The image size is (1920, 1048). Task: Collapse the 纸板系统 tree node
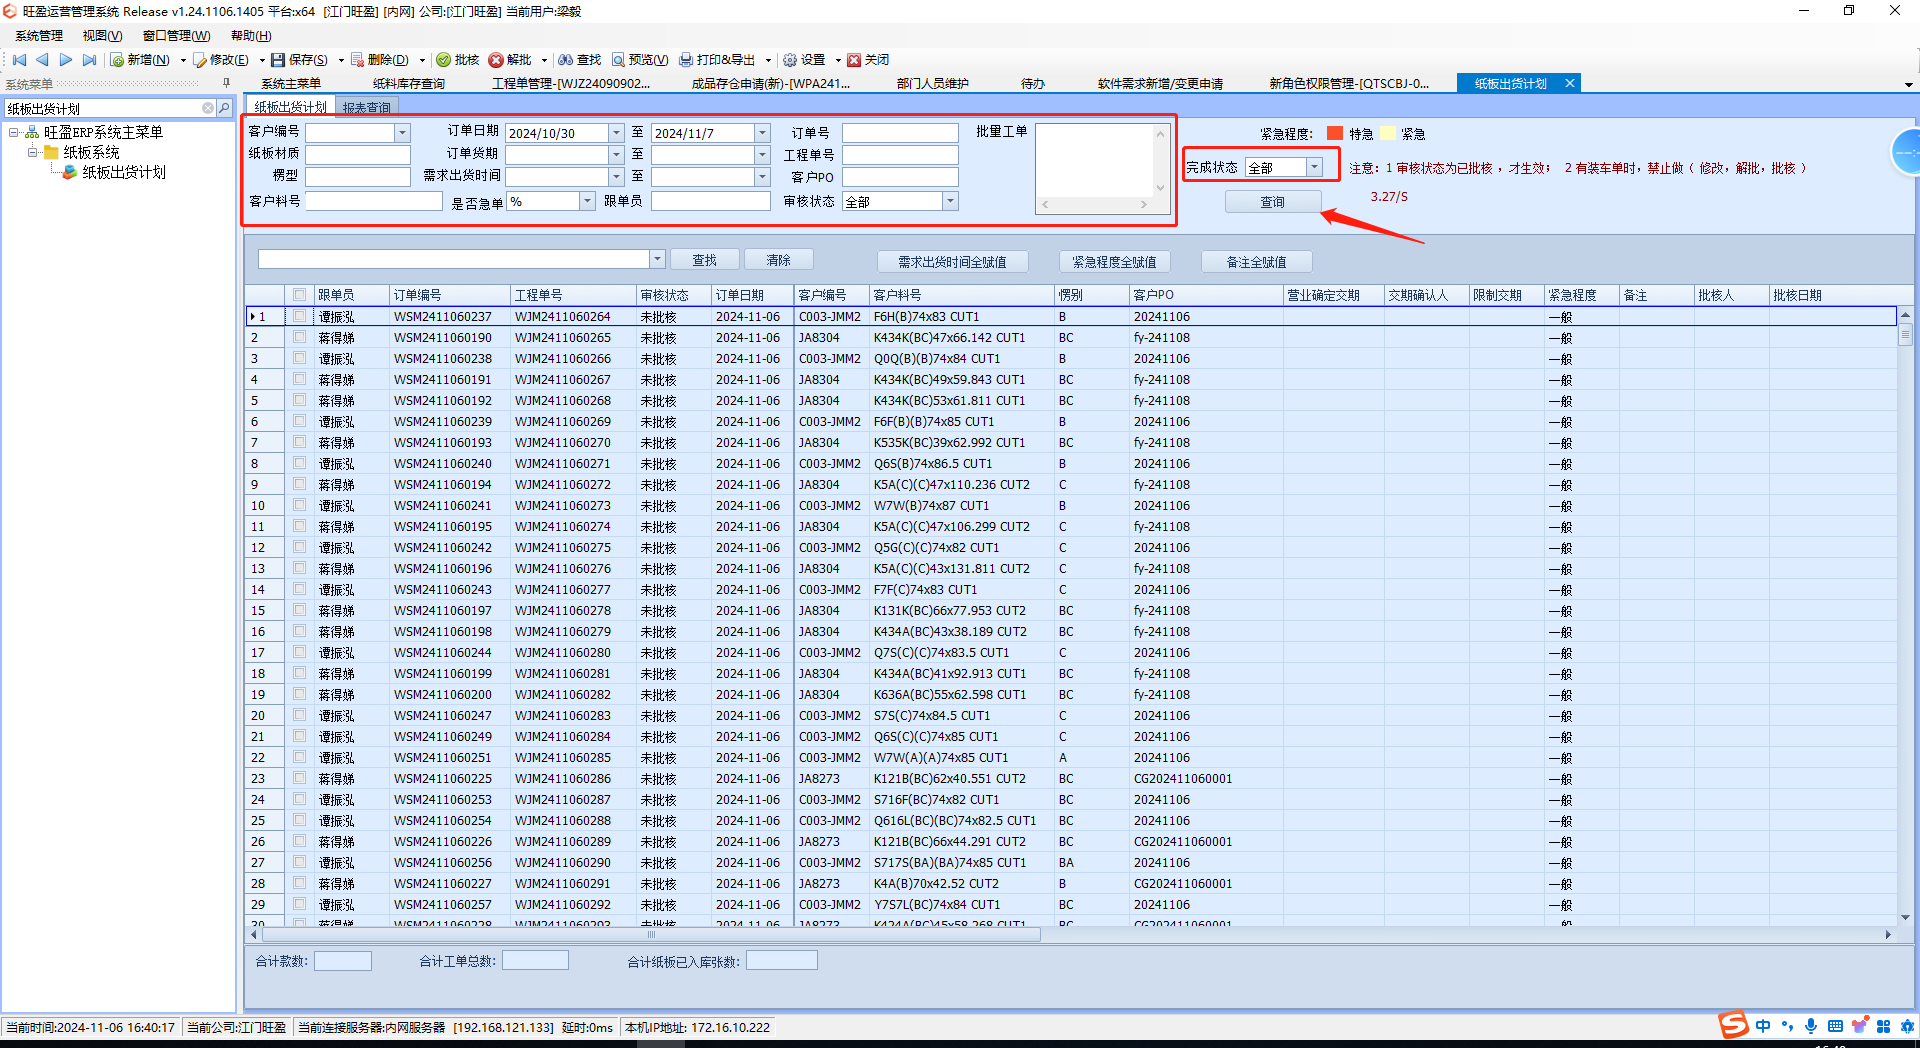pos(33,152)
